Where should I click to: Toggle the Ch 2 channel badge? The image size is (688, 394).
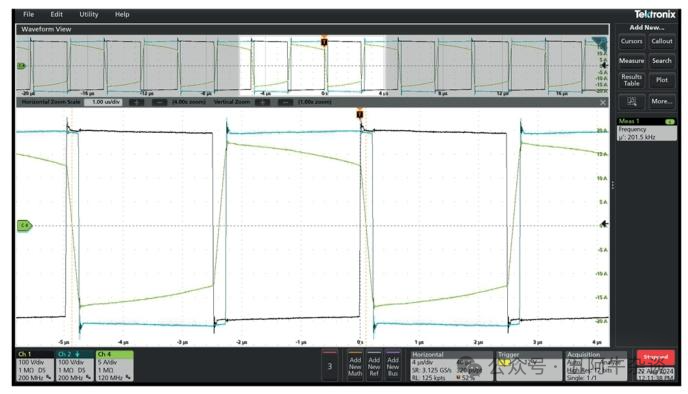tap(75, 365)
